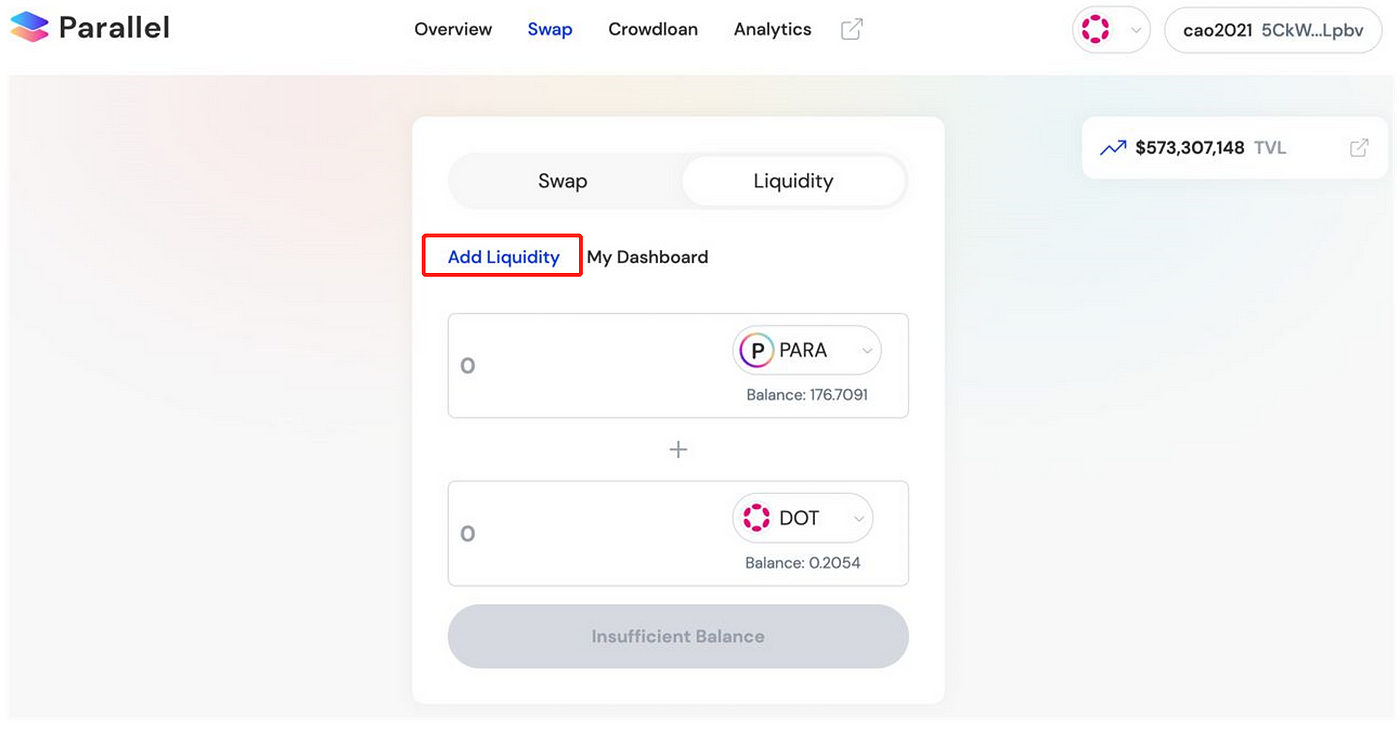Select the Add Liquidity tab
The image size is (1400, 730).
coord(503,257)
